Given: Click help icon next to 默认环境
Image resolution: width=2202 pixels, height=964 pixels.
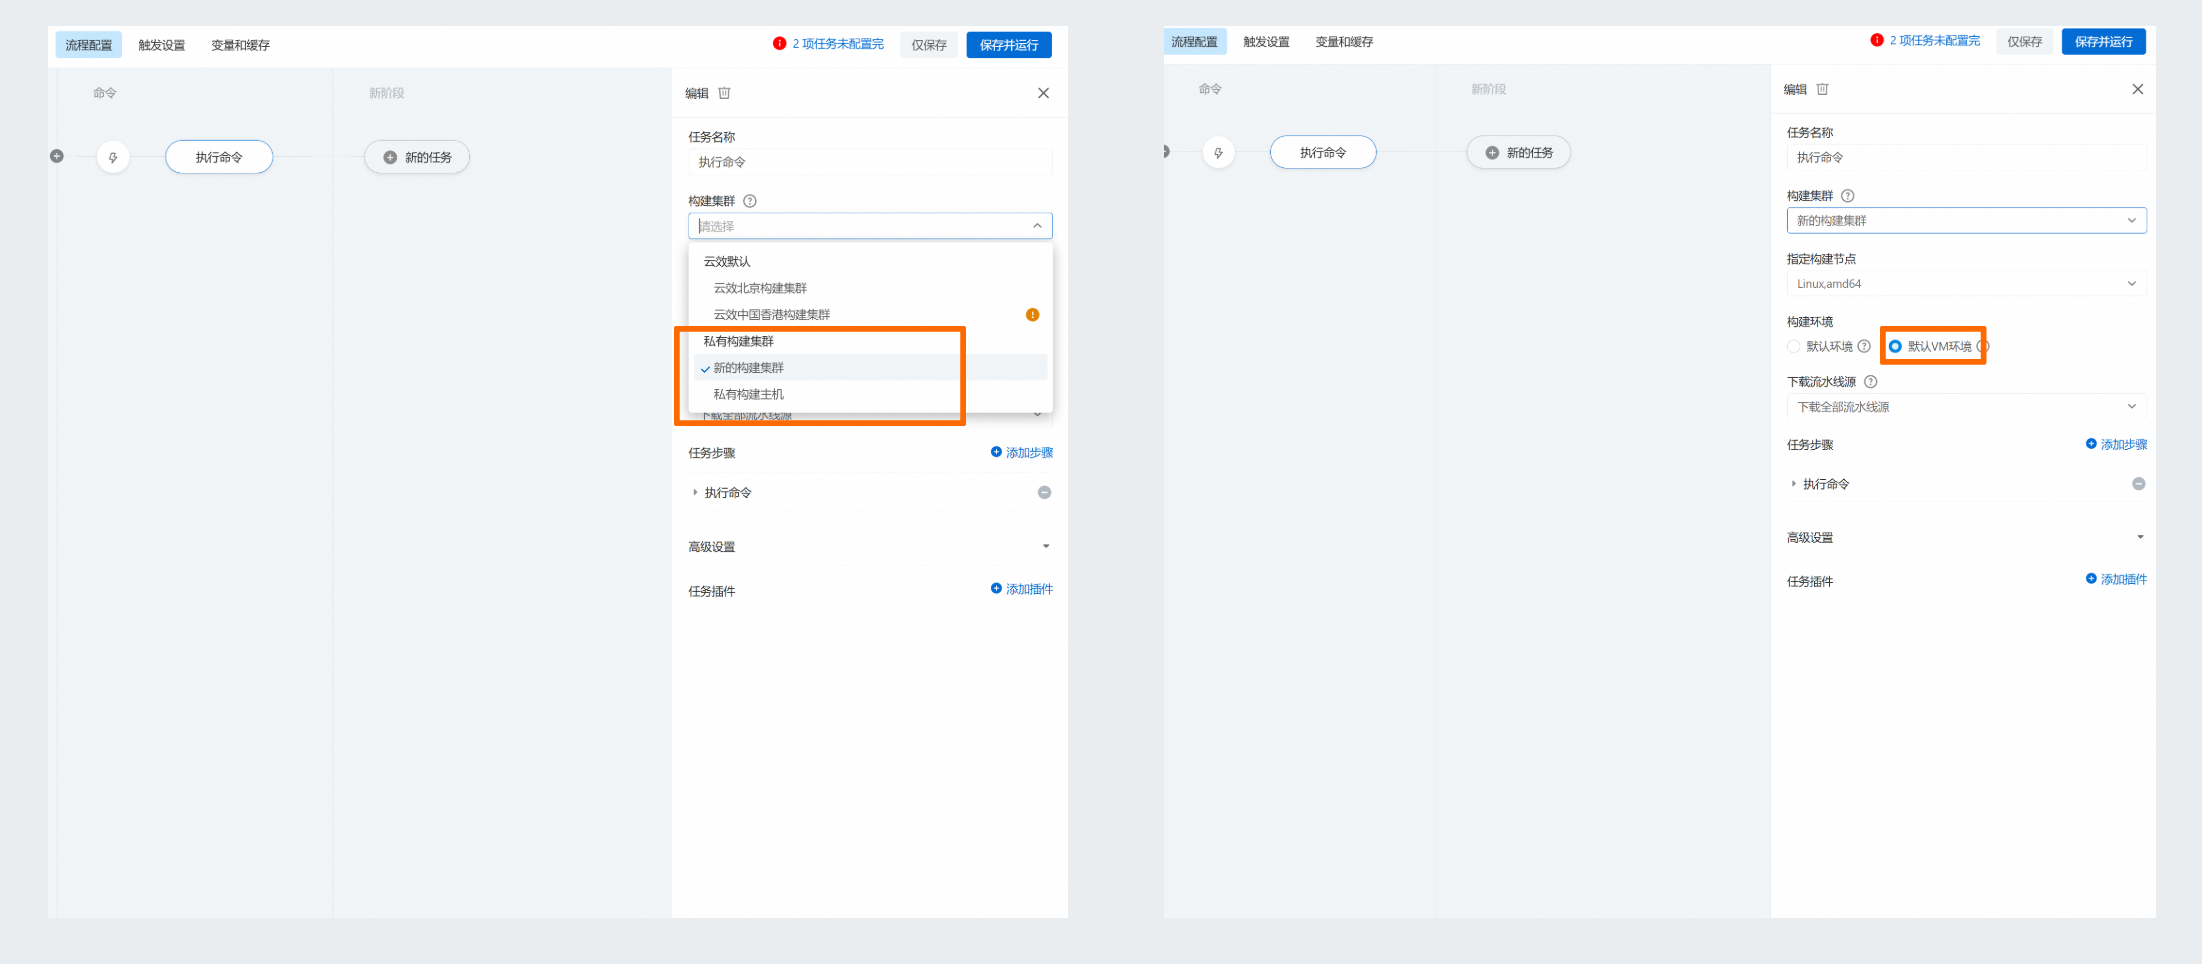Looking at the screenshot, I should click(1864, 346).
